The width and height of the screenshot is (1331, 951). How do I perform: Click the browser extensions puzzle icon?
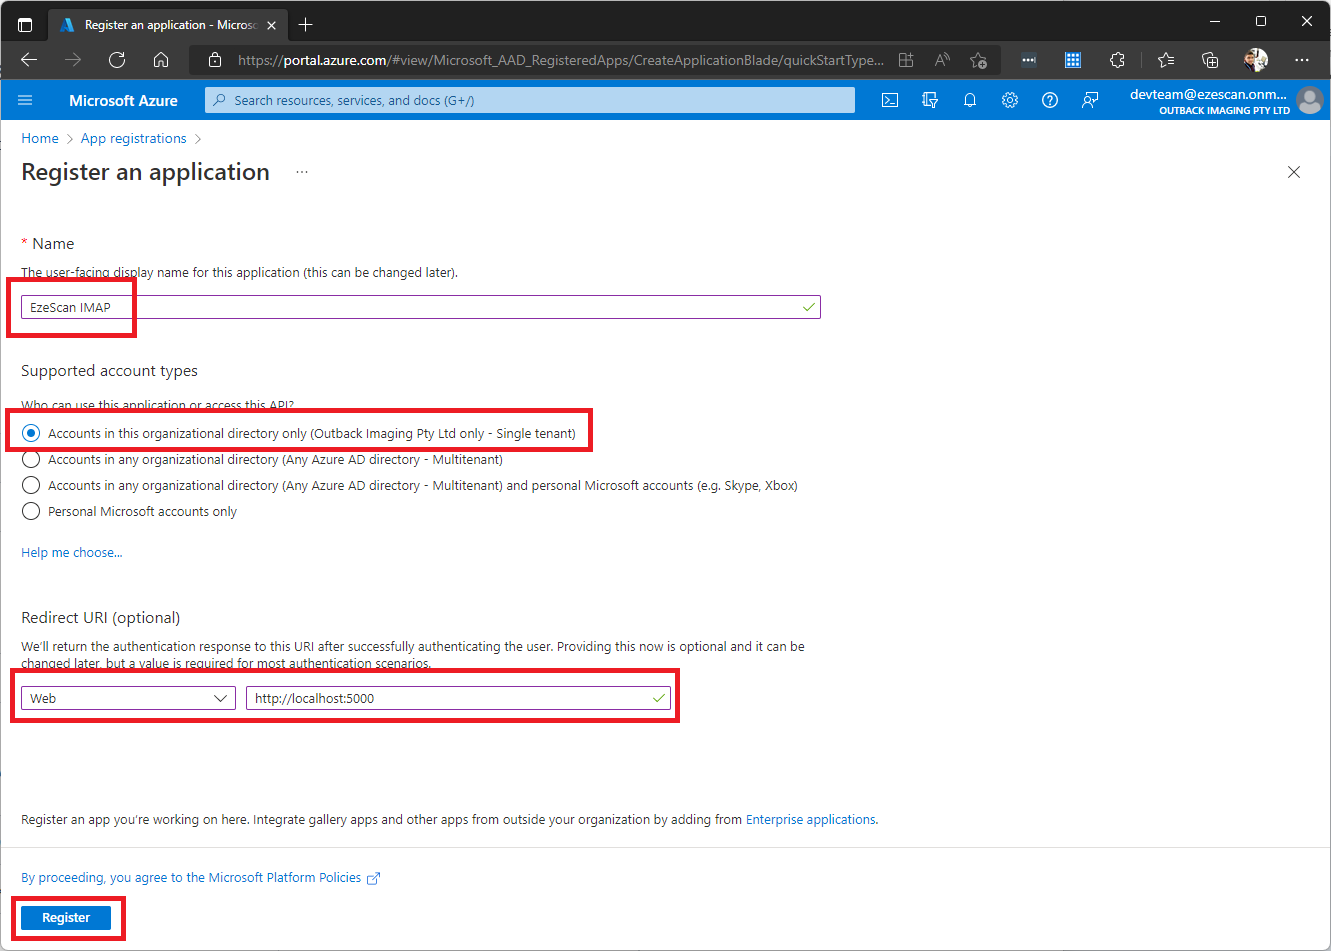pyautogui.click(x=1117, y=60)
